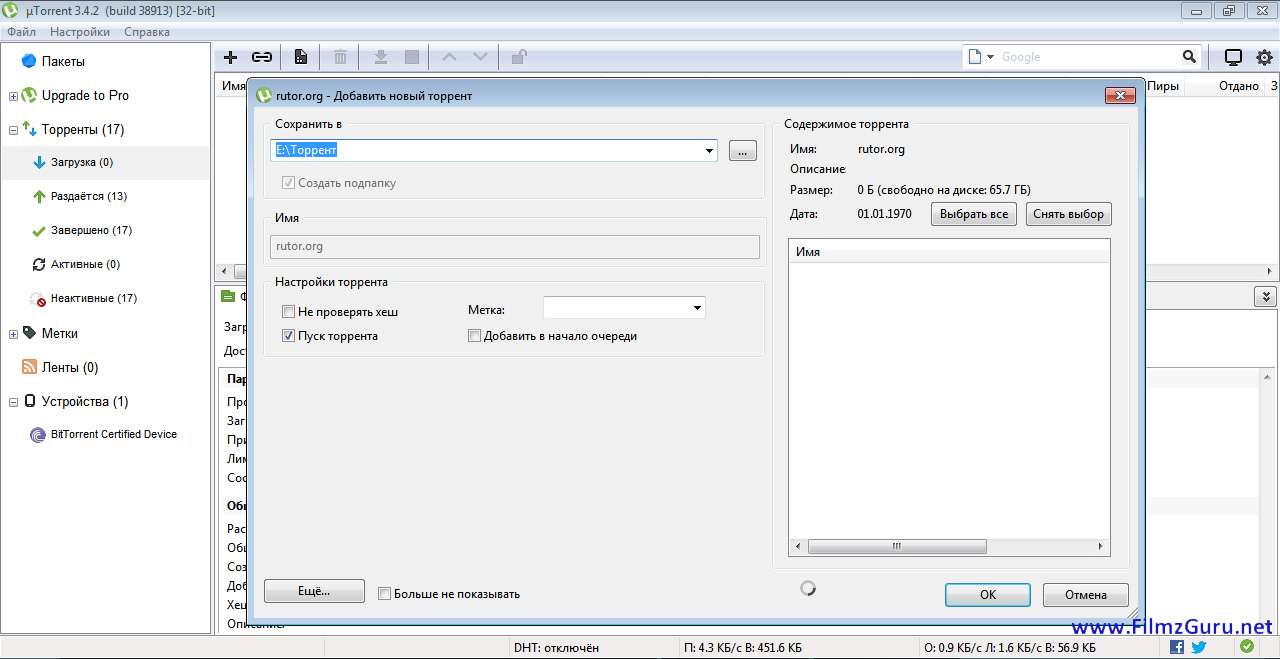Expand the save path dropdown arrow

pos(709,151)
